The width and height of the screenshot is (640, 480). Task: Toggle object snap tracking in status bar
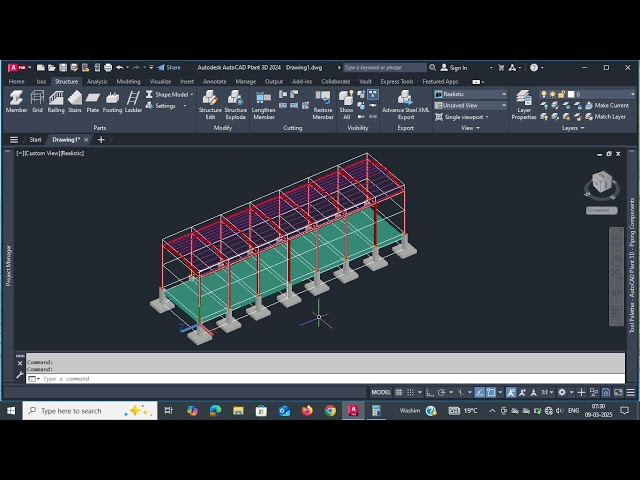coord(479,392)
